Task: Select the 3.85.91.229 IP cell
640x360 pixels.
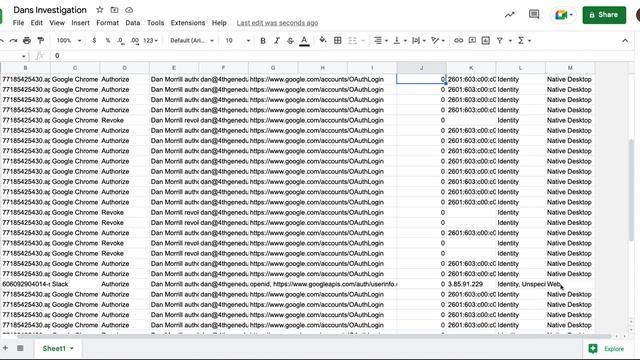Action: (471, 284)
